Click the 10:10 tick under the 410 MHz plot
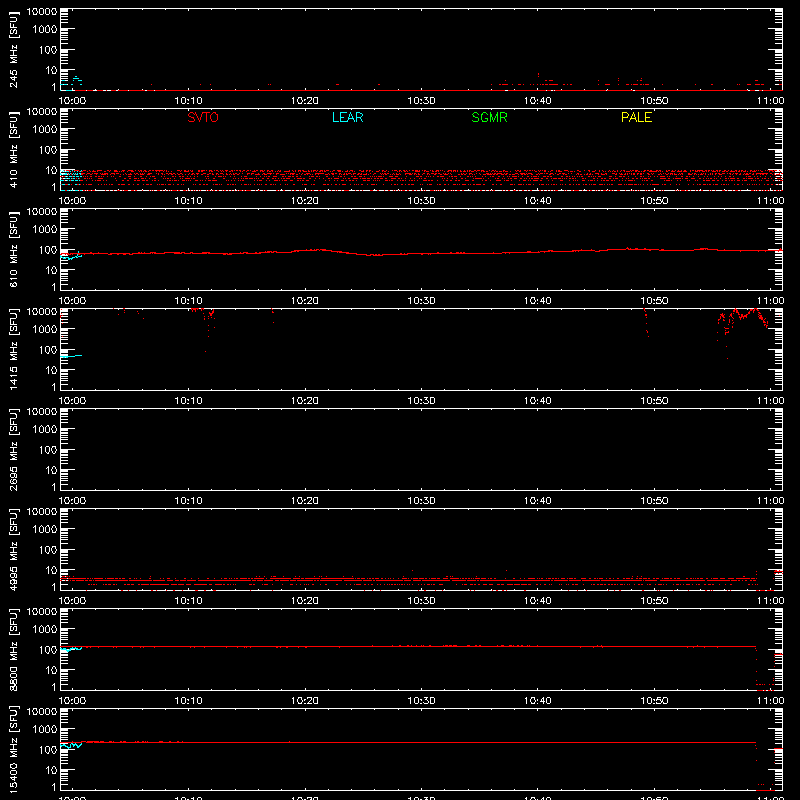The image size is (800, 800). [189, 201]
